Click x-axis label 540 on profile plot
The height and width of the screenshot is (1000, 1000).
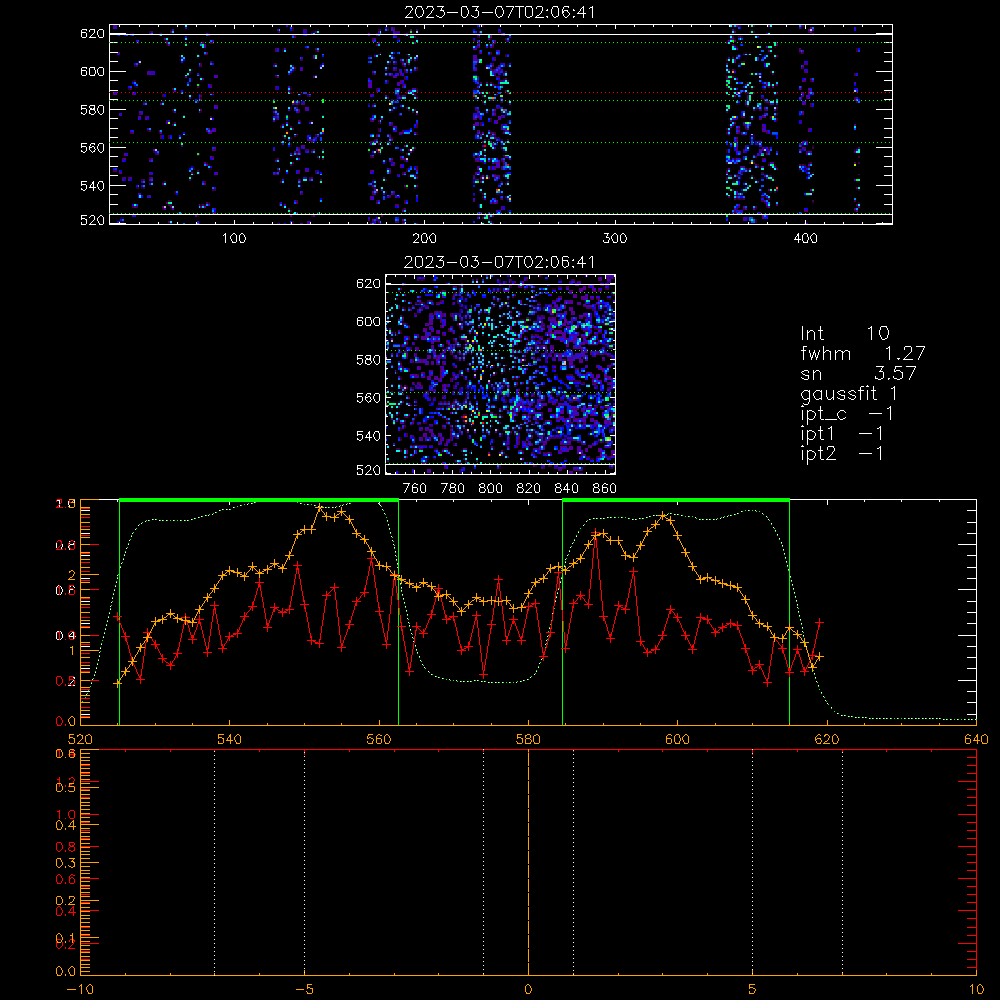[x=230, y=739]
